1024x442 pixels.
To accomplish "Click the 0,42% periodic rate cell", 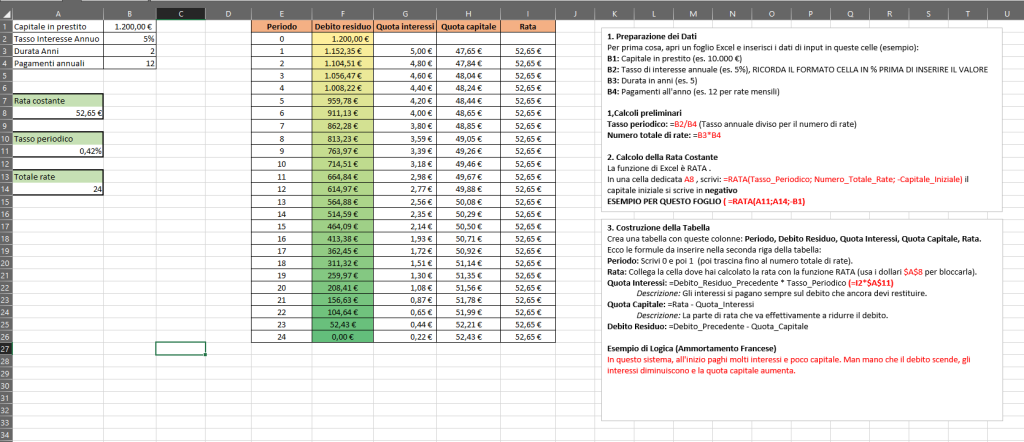I will click(x=130, y=150).
